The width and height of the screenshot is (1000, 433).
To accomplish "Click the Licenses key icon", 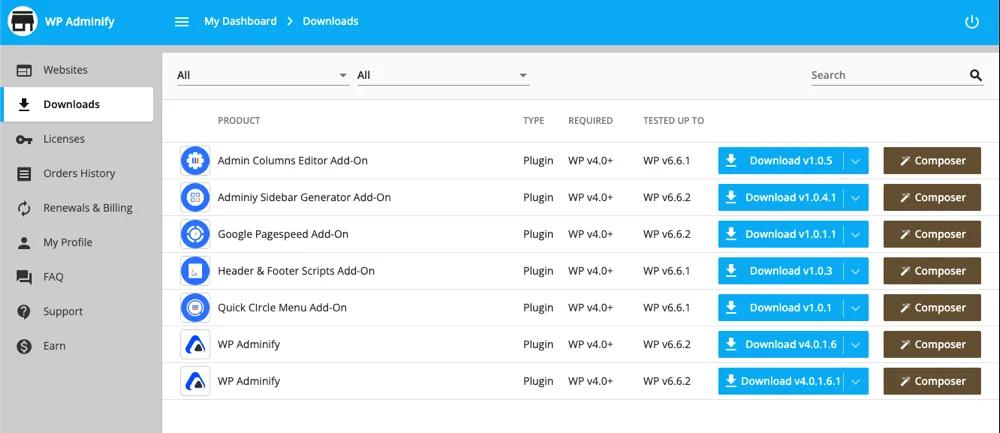I will (x=24, y=139).
